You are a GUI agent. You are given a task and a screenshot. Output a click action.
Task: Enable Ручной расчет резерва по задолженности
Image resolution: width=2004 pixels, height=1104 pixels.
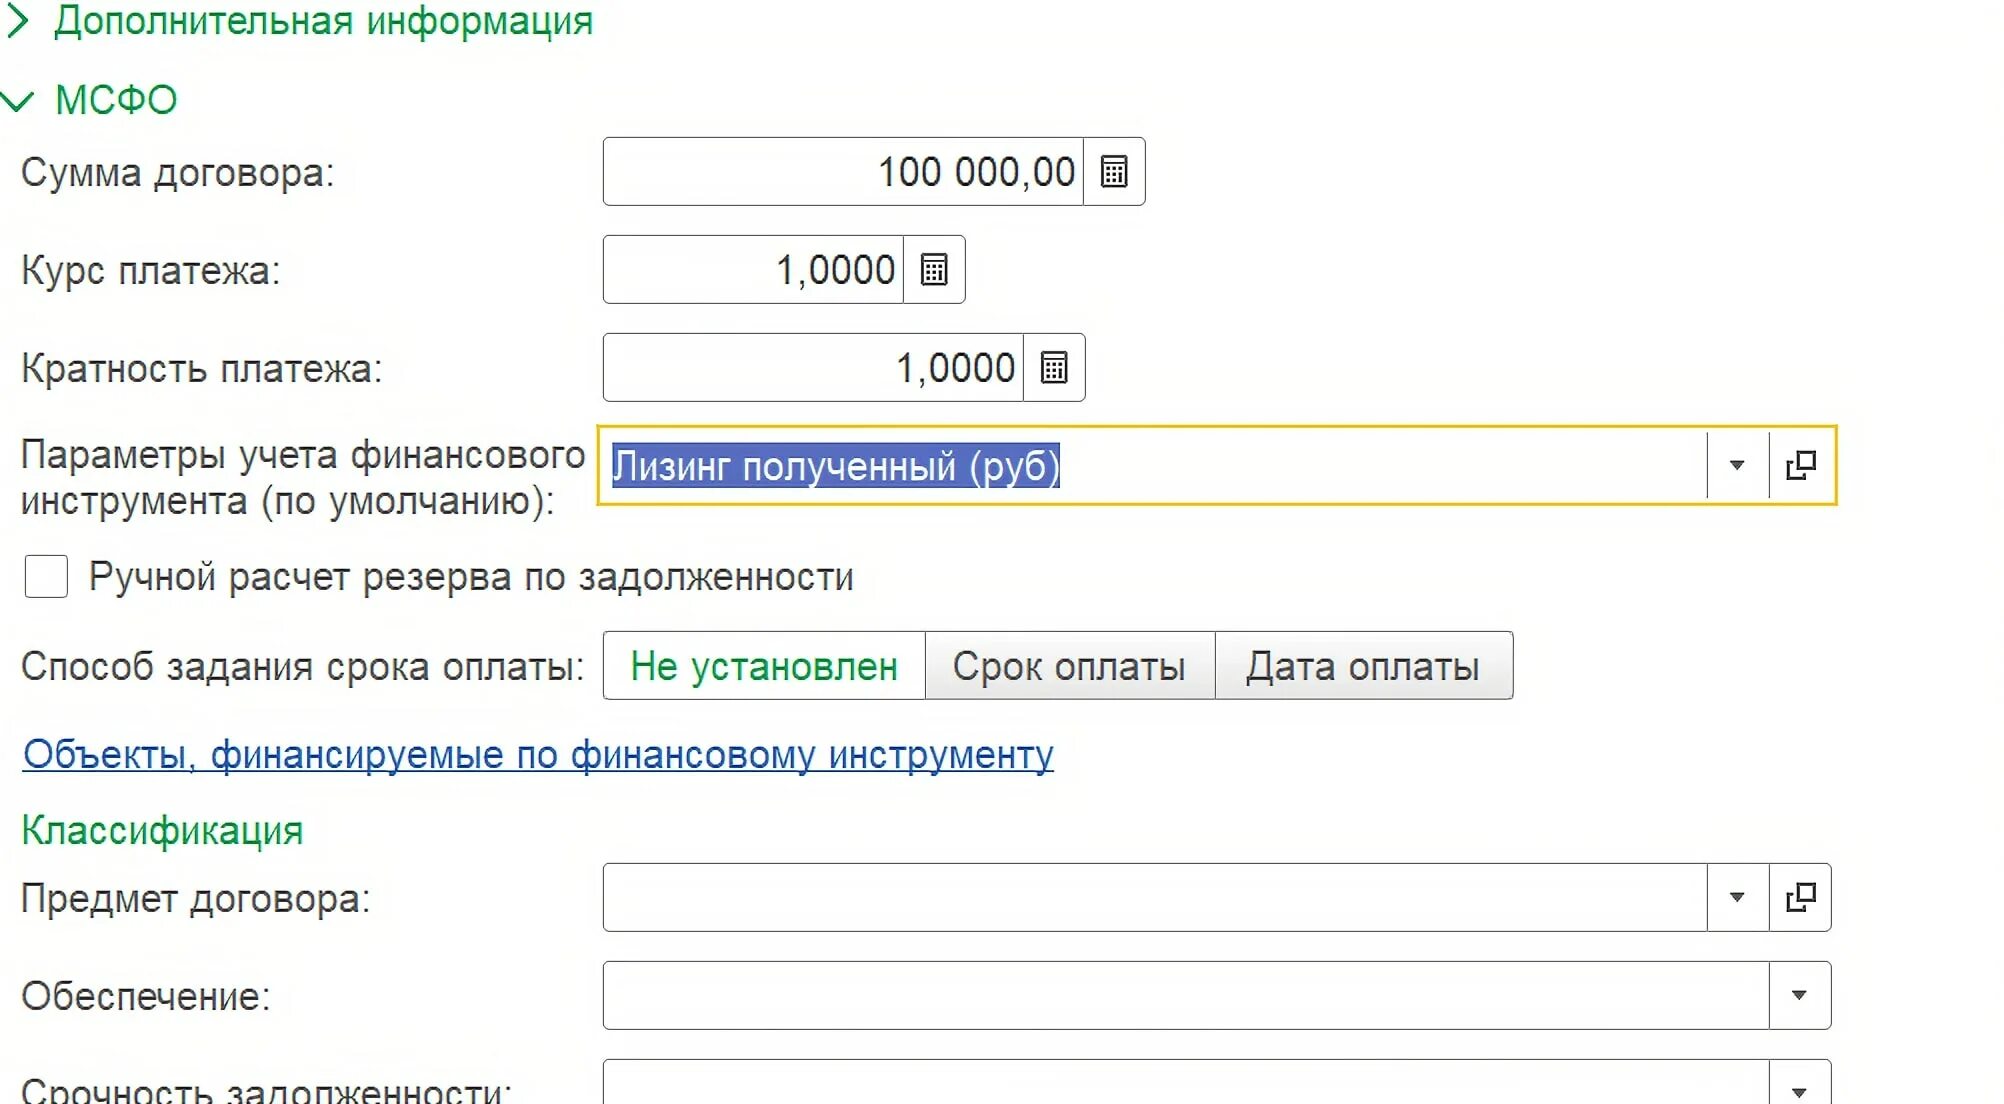click(x=46, y=577)
